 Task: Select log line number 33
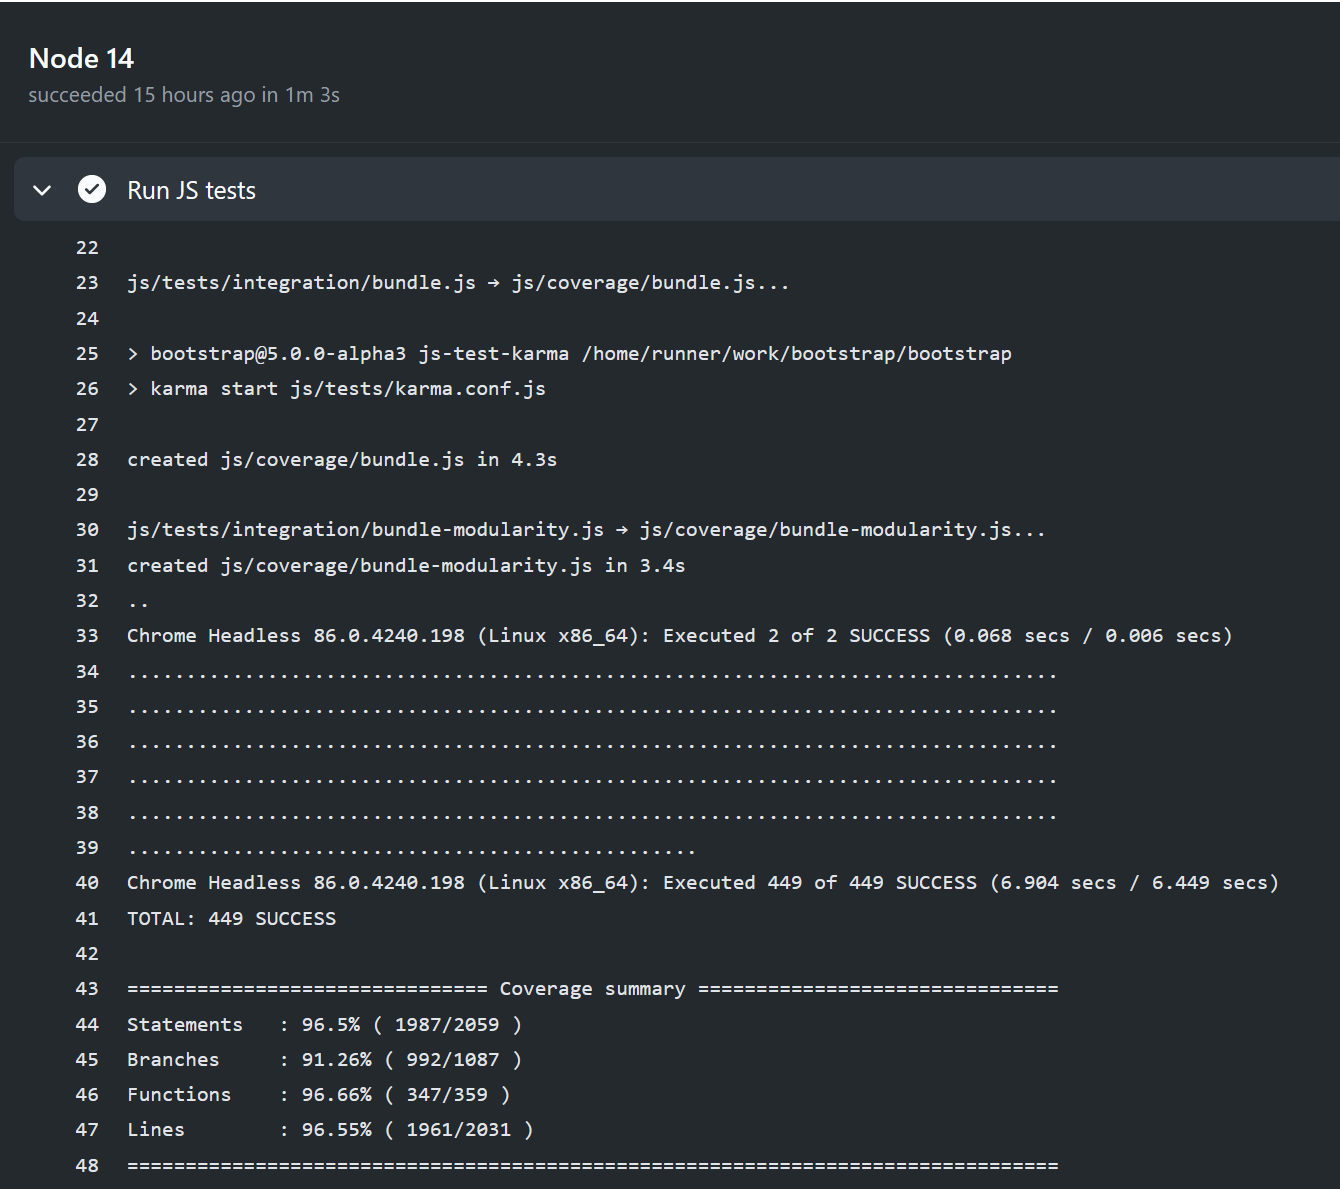87,635
